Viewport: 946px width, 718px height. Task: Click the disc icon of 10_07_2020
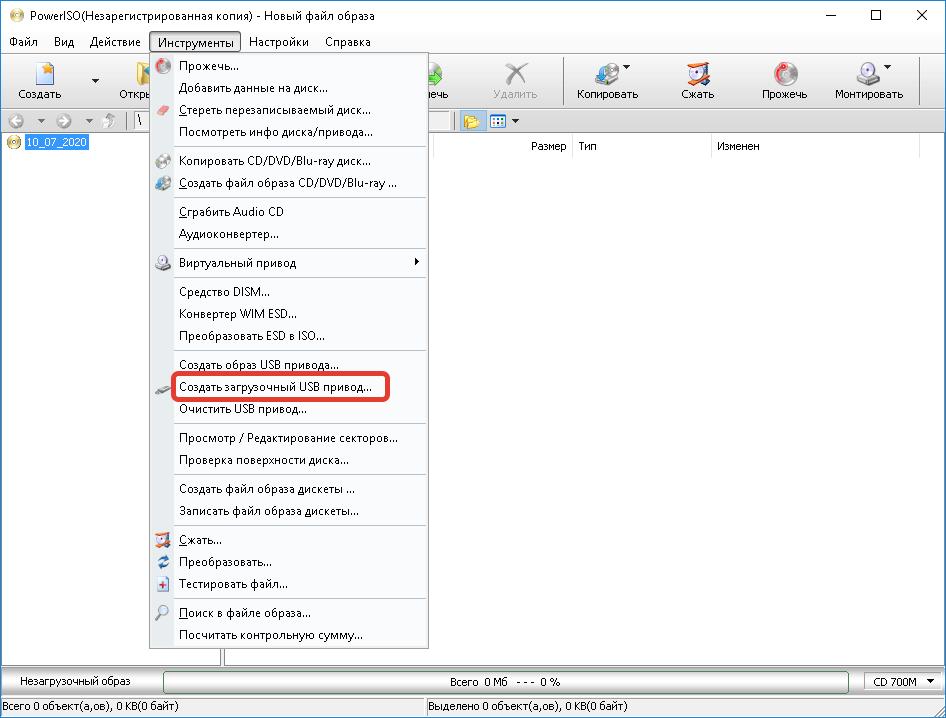14,142
